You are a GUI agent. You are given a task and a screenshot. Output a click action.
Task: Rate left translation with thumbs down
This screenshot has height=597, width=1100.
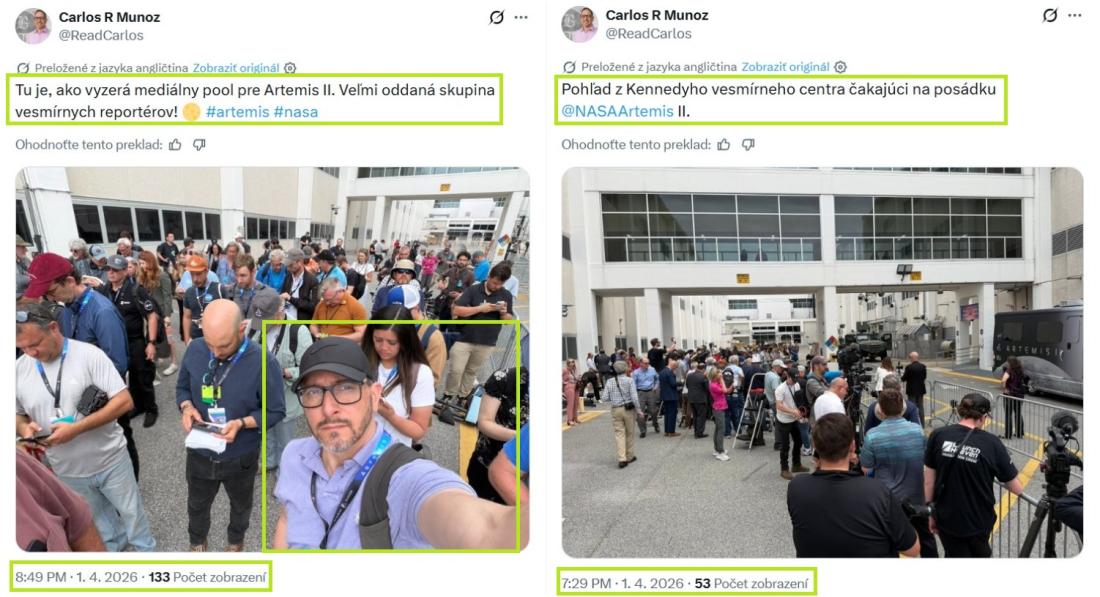tap(199, 145)
